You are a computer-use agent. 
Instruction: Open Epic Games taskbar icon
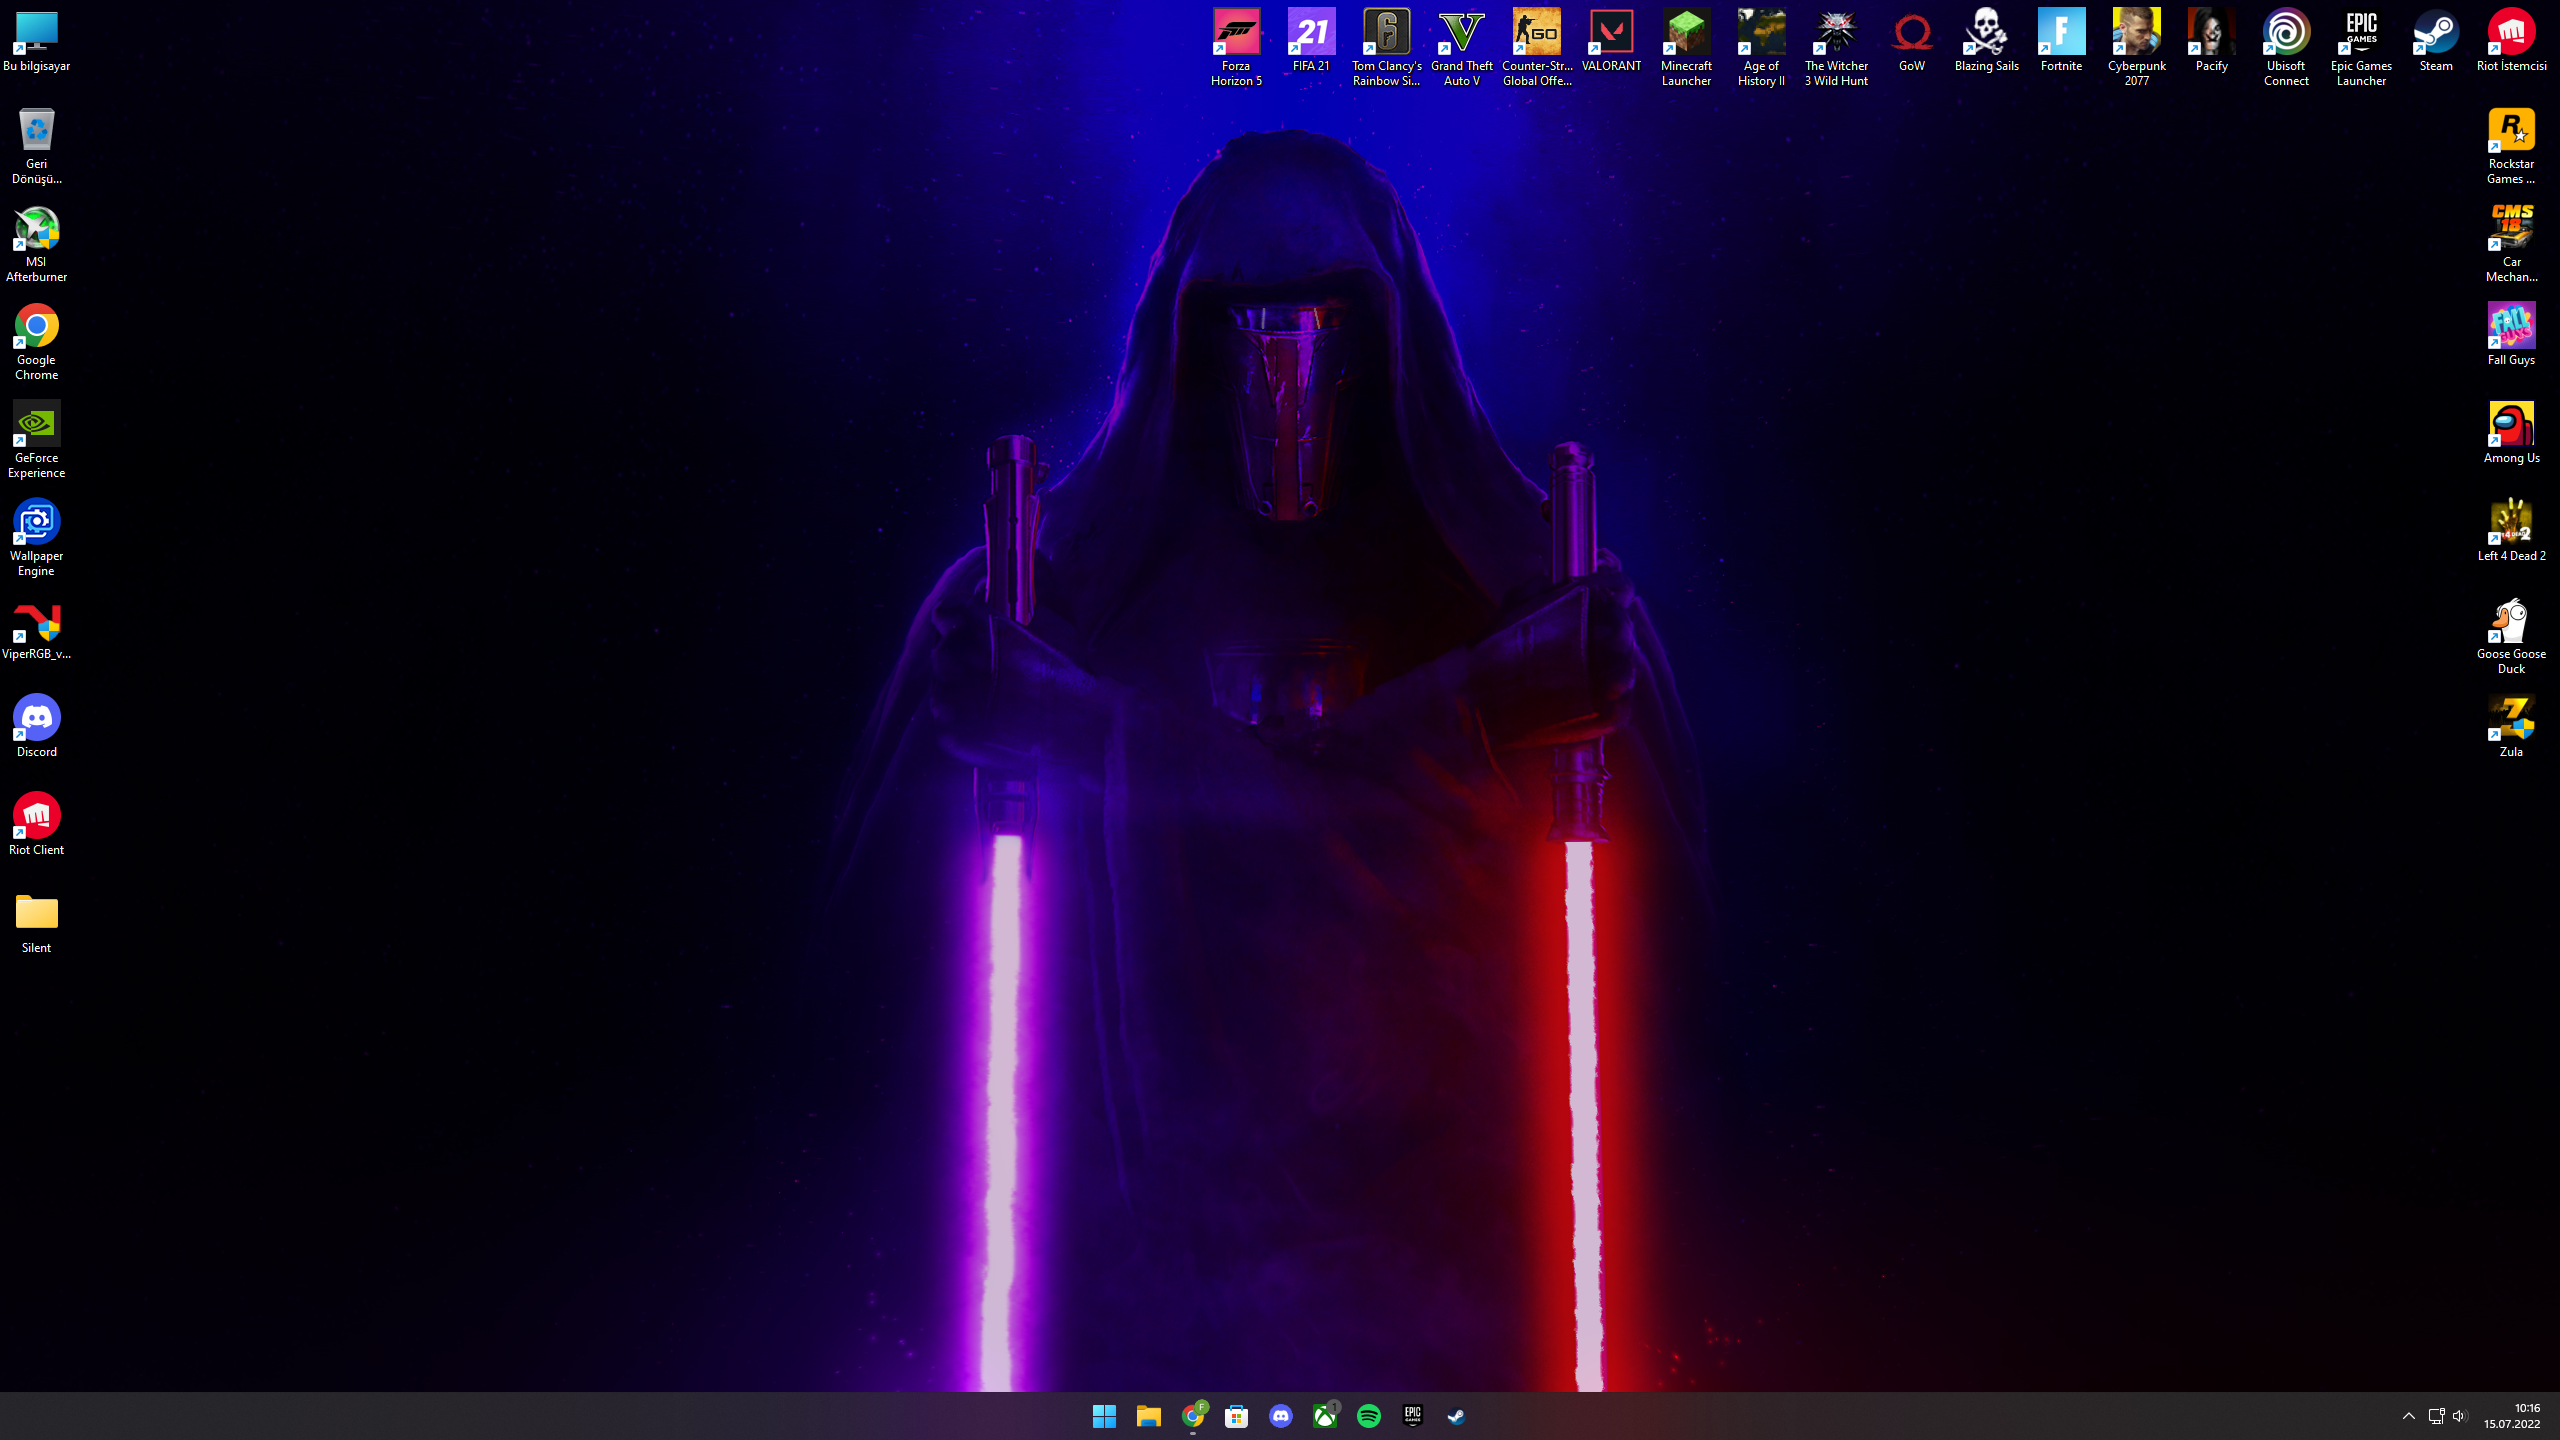[1413, 1416]
